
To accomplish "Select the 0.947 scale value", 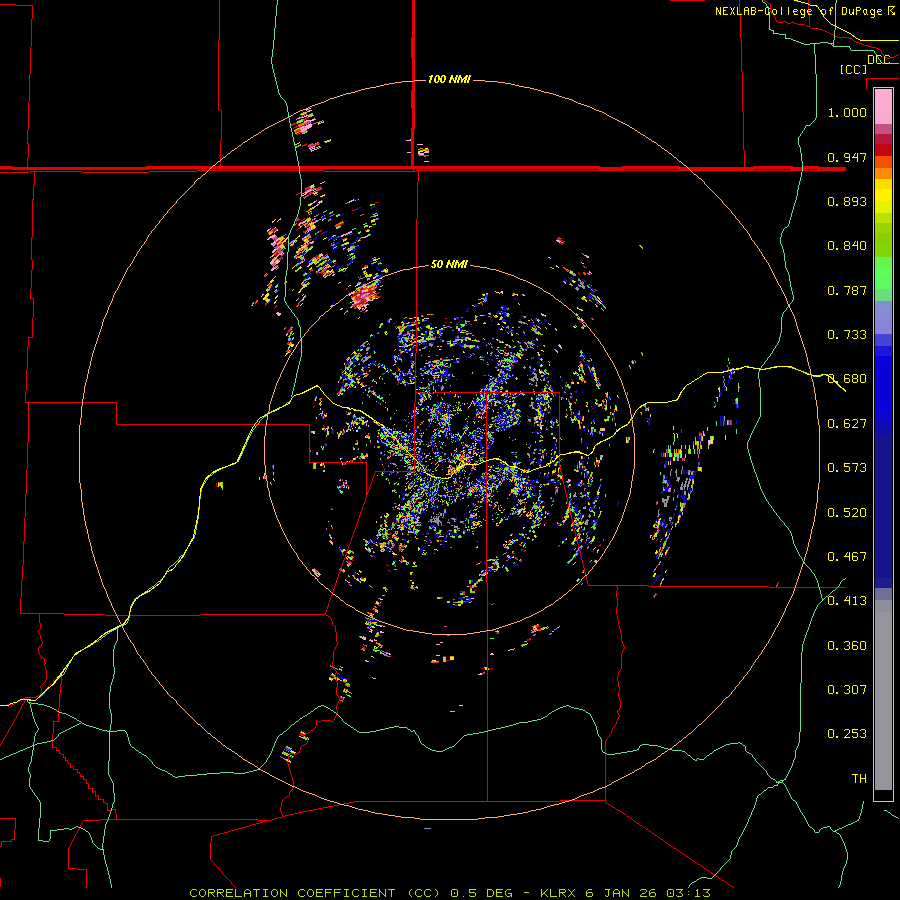I will pyautogui.click(x=847, y=157).
